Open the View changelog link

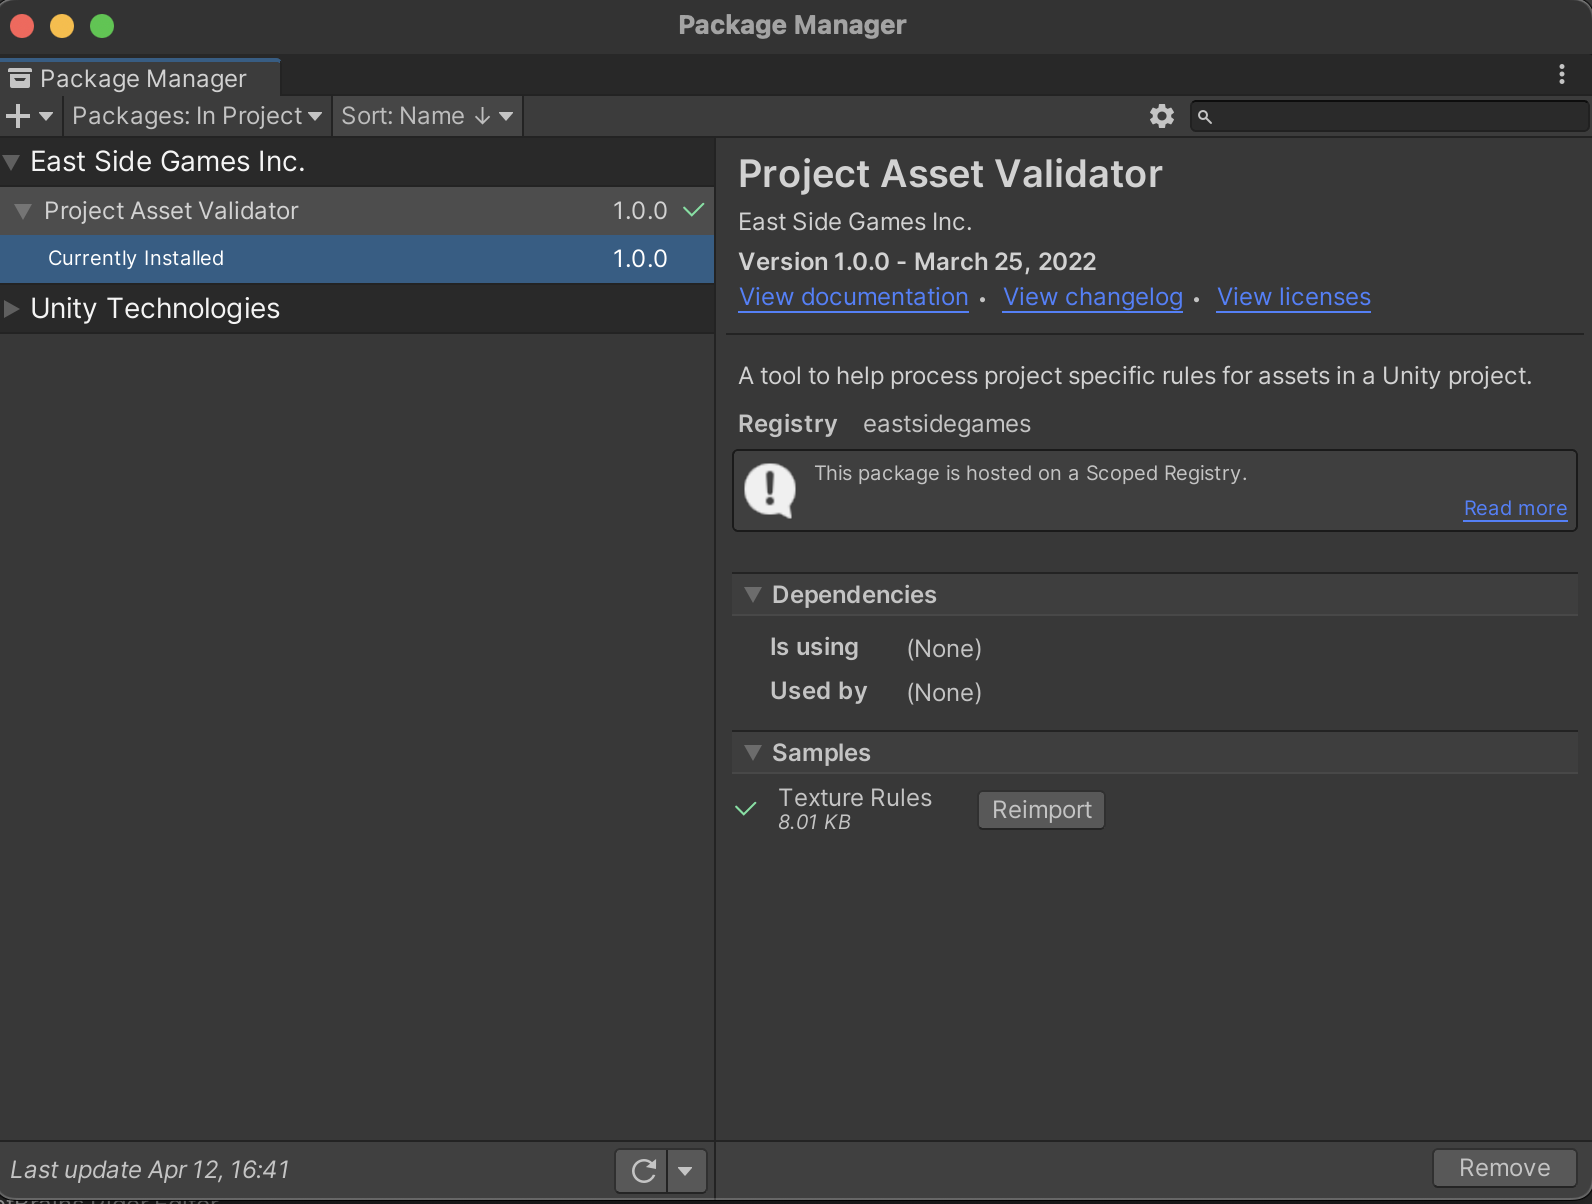[1093, 297]
